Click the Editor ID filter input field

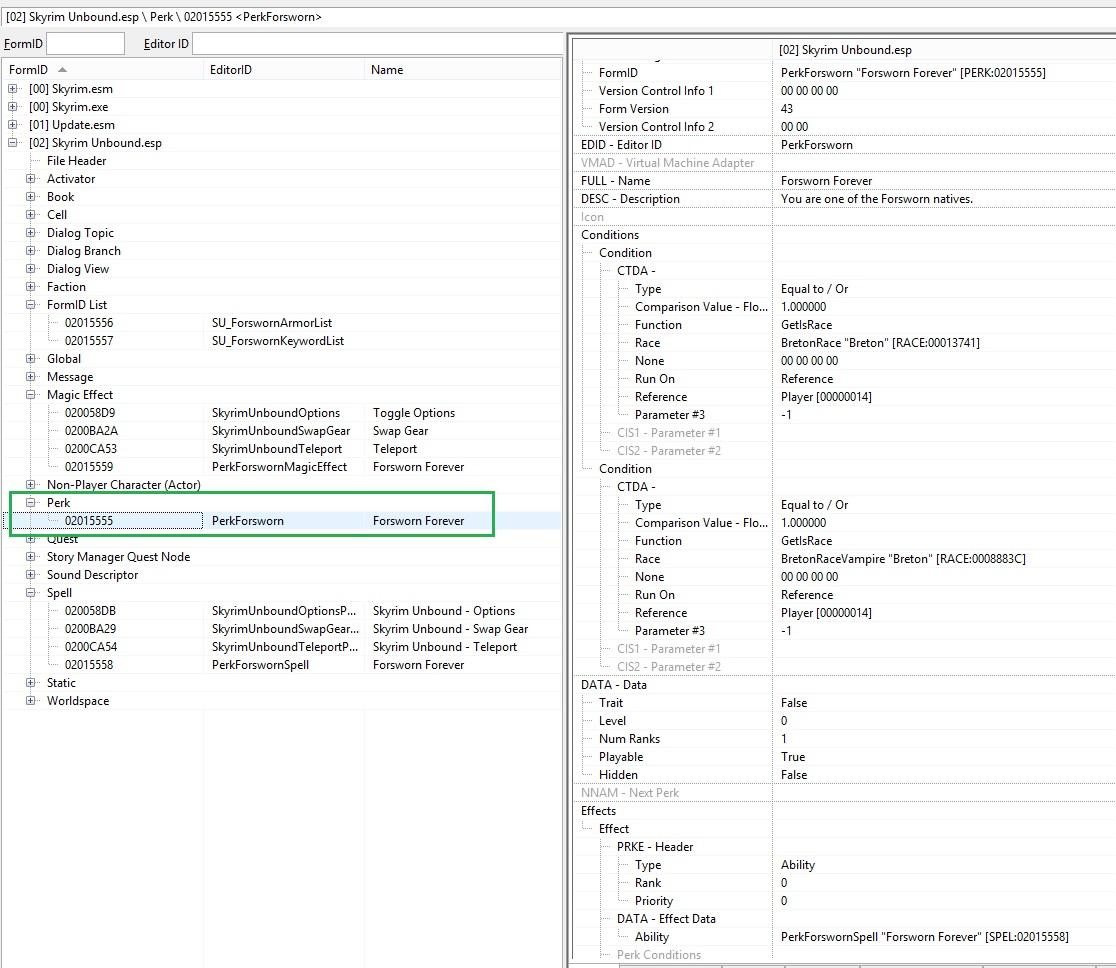(x=377, y=43)
